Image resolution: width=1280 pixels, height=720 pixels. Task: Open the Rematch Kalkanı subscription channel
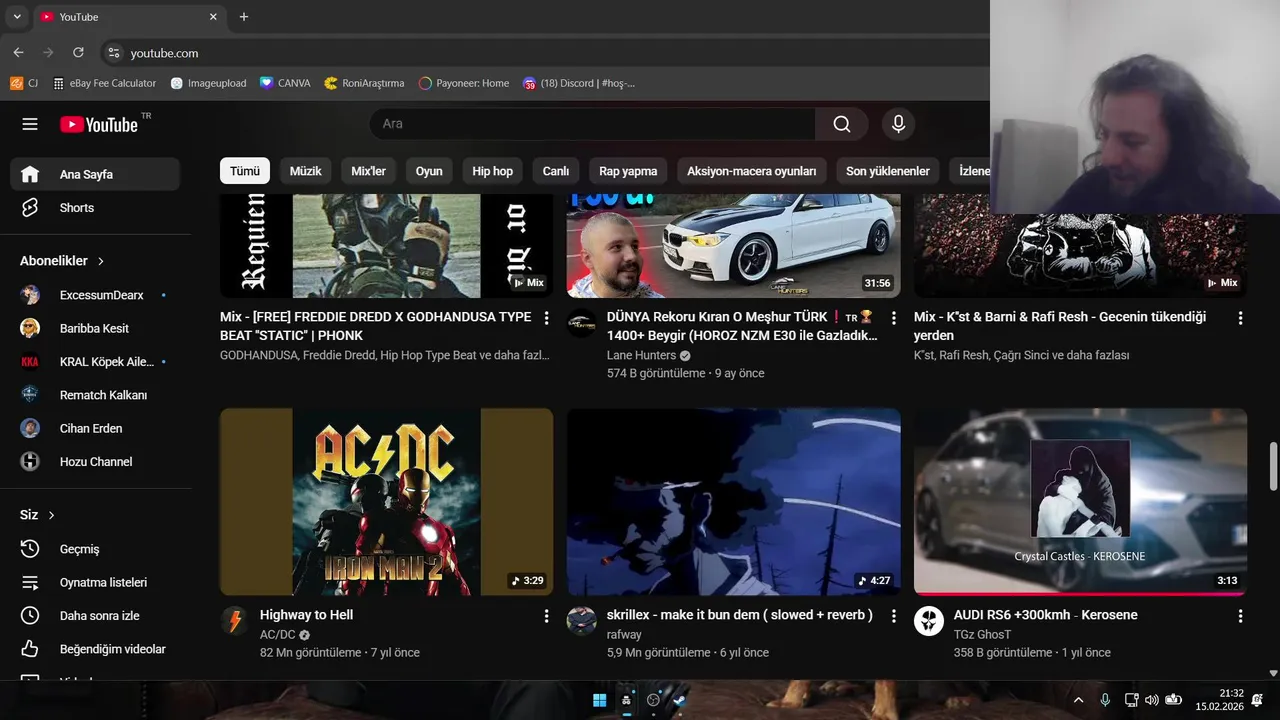click(95, 395)
